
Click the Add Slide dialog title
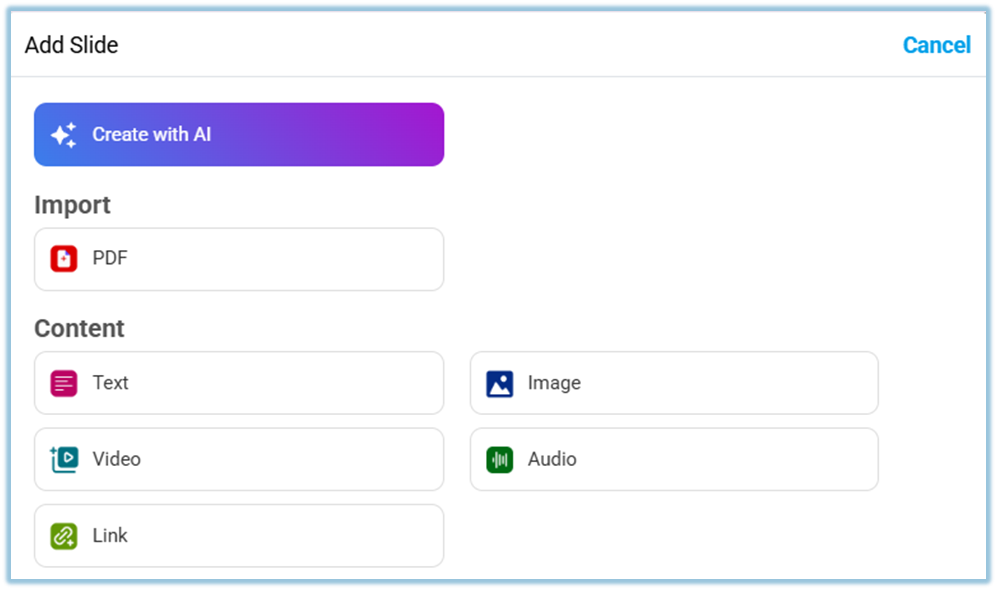click(71, 45)
